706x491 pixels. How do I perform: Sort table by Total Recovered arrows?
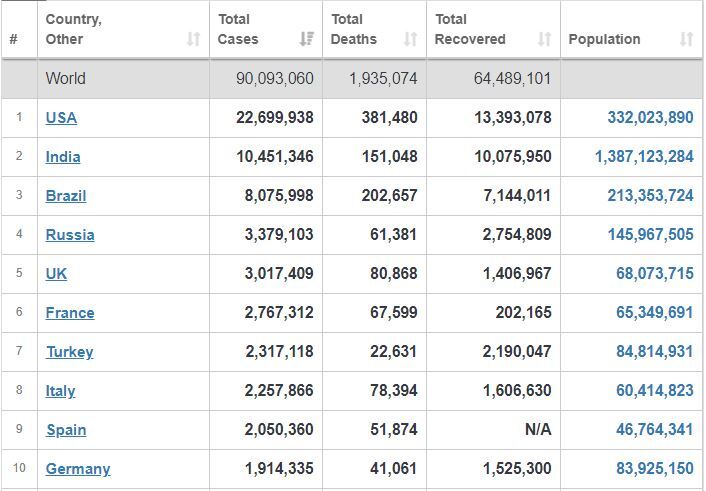point(544,39)
